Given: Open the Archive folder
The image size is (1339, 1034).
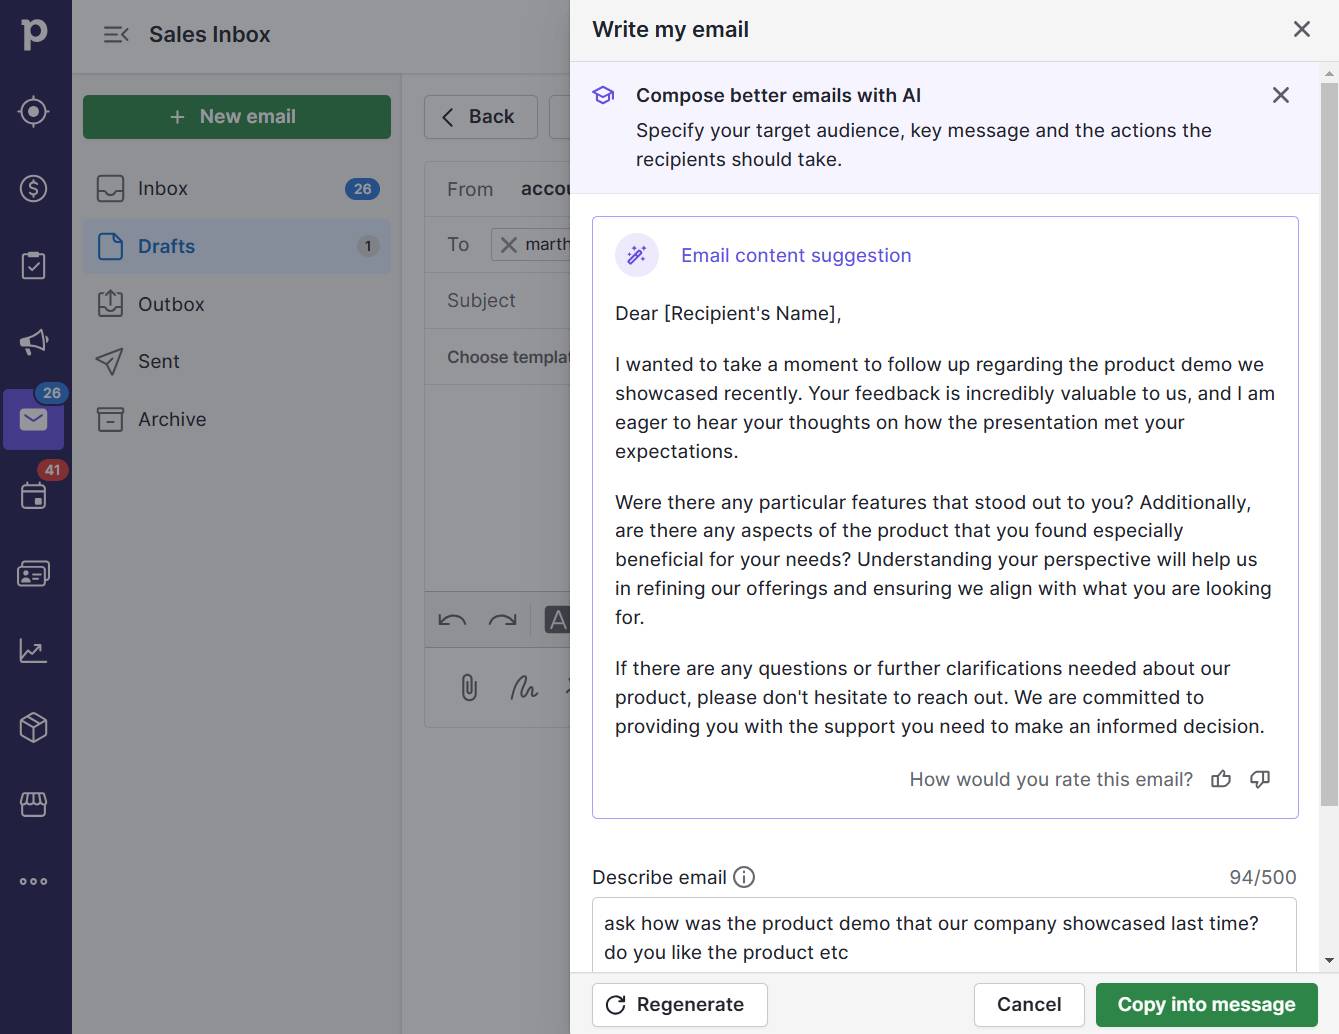Looking at the screenshot, I should pos(172,420).
